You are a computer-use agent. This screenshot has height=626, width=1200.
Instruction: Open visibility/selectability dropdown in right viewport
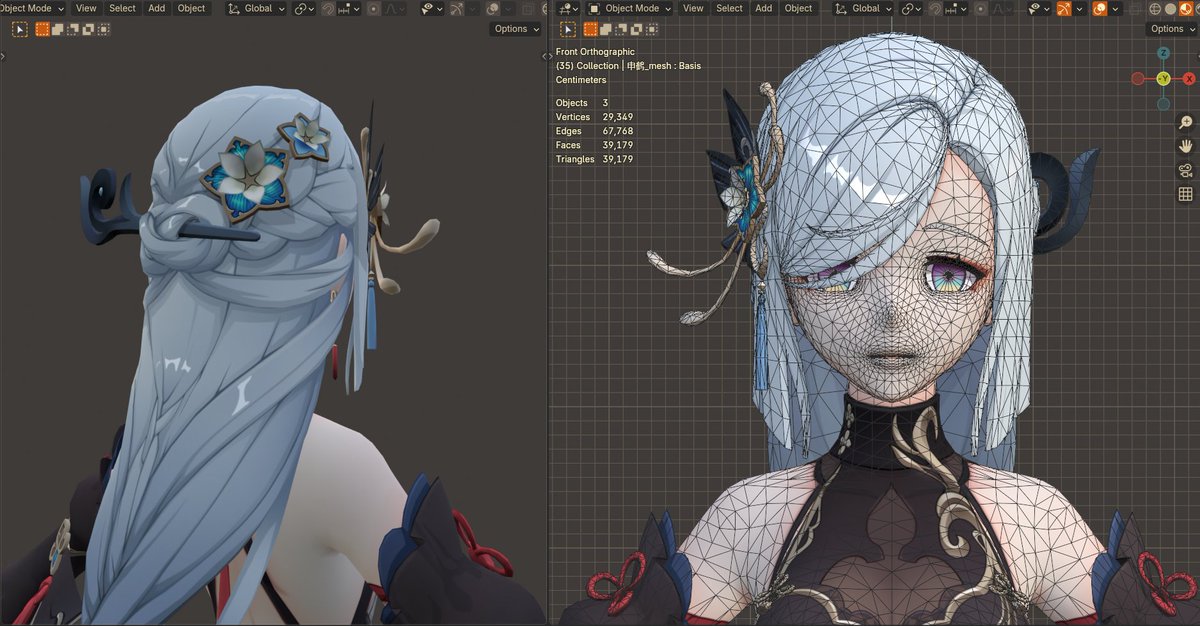(1038, 8)
